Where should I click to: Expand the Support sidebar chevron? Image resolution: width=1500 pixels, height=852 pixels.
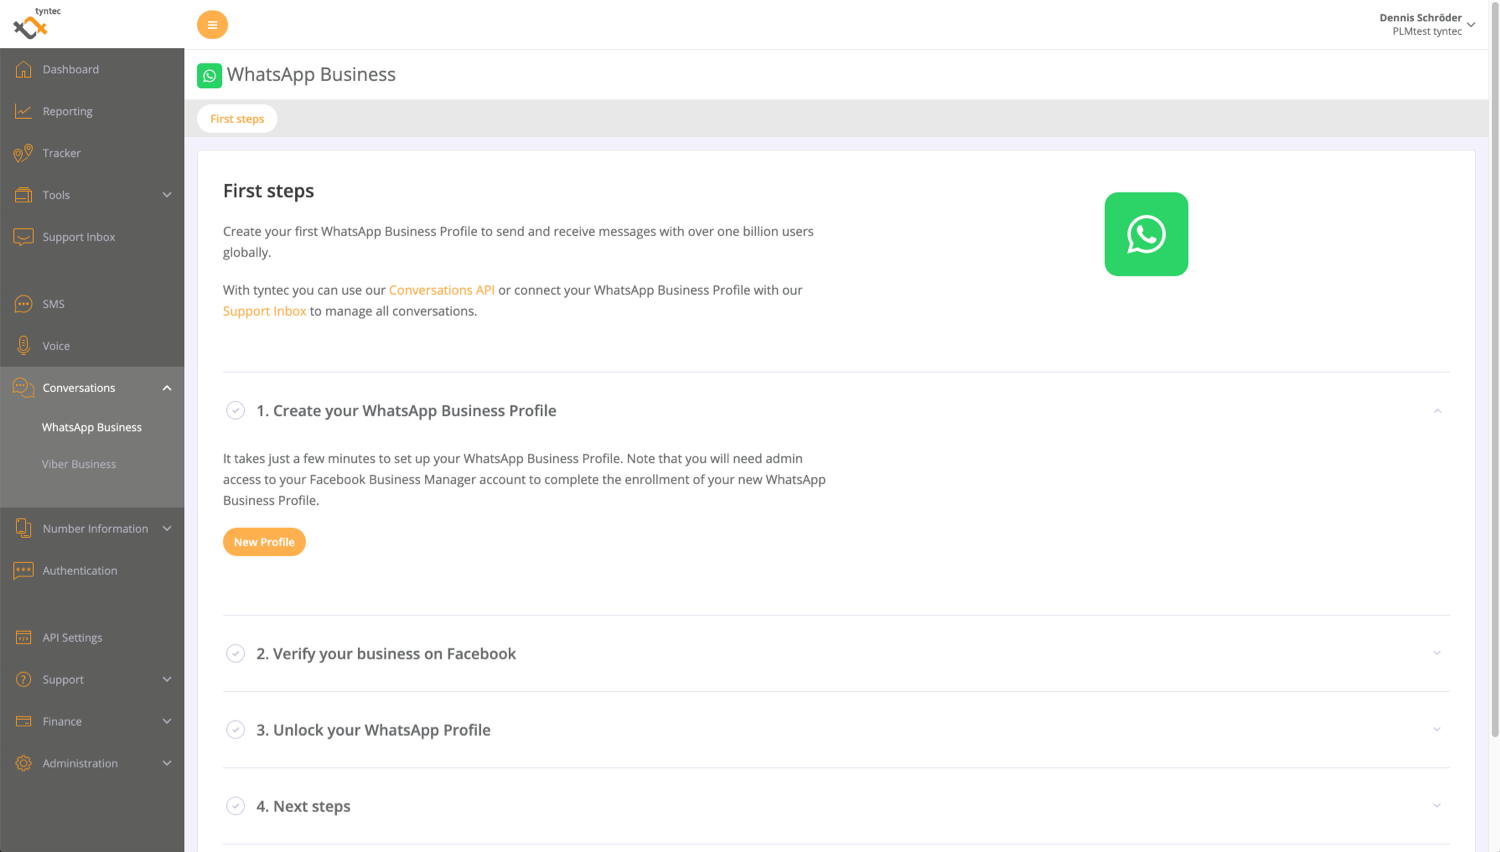coord(167,679)
